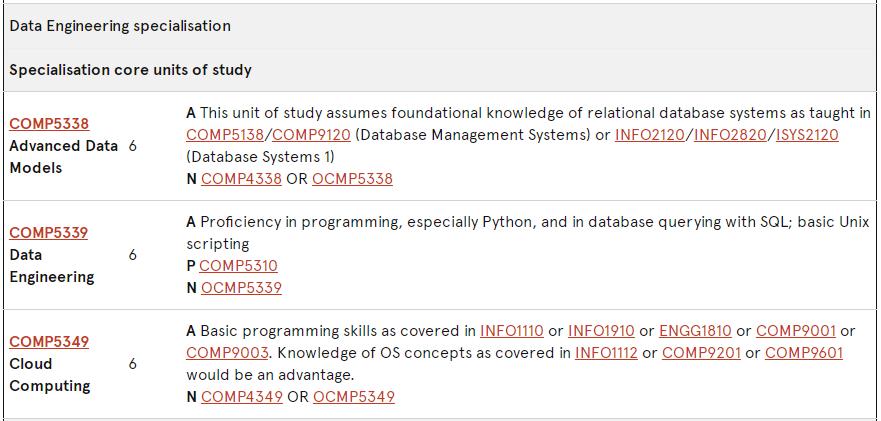Follow the COMP9120 link

pyautogui.click(x=311, y=135)
